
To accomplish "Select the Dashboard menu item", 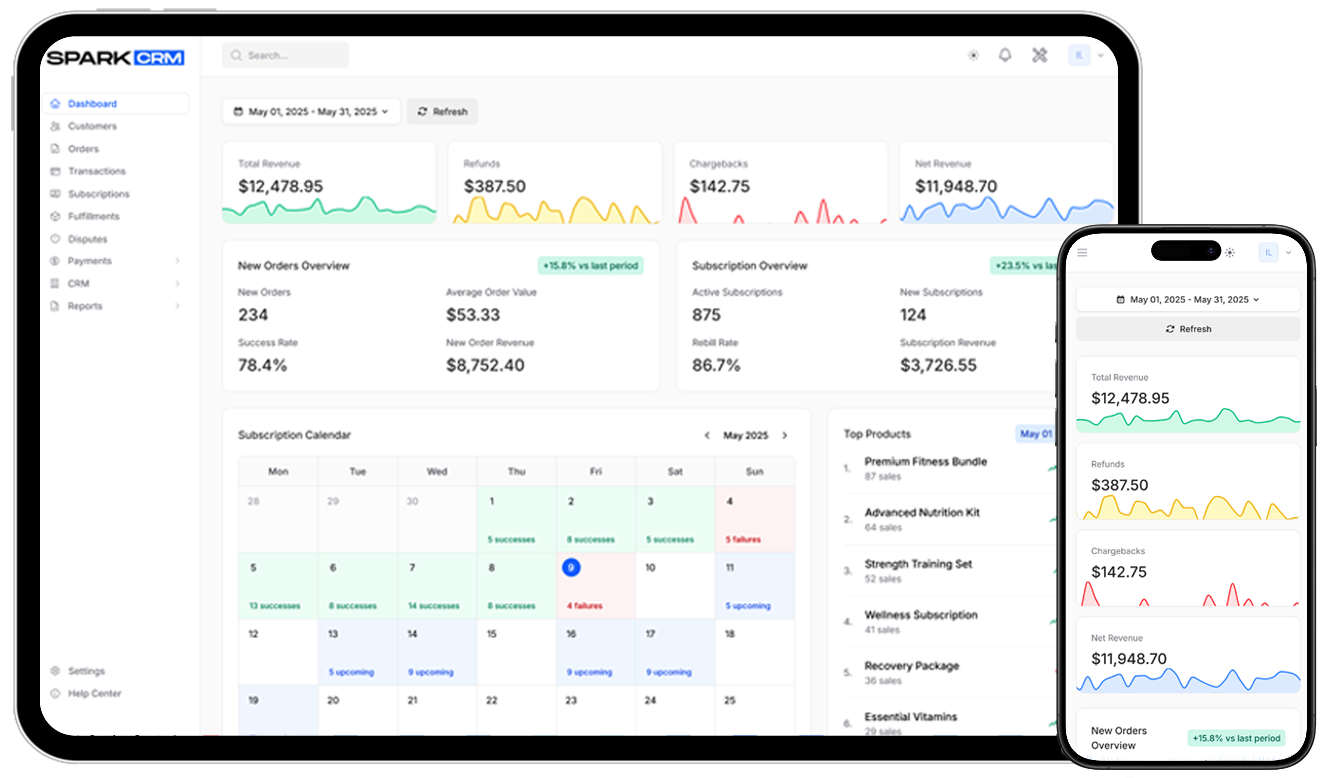I will point(115,104).
